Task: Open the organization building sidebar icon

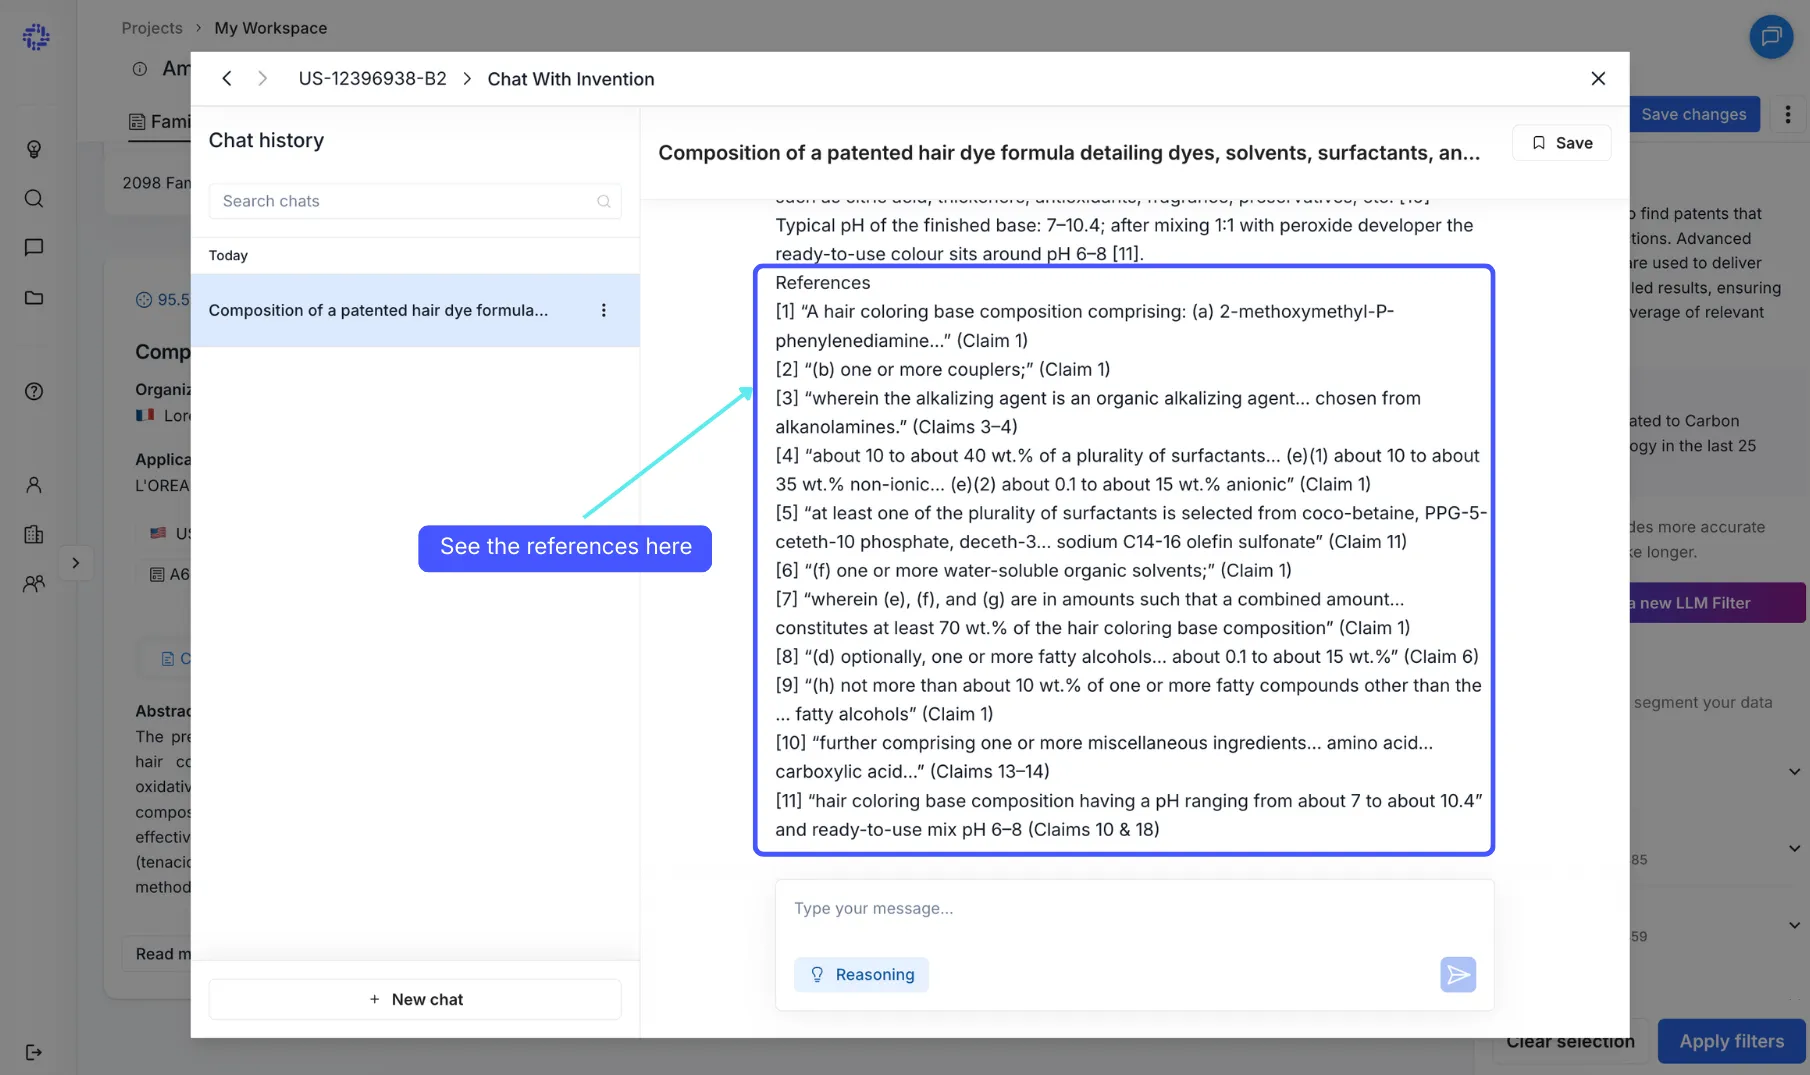Action: pos(34,534)
